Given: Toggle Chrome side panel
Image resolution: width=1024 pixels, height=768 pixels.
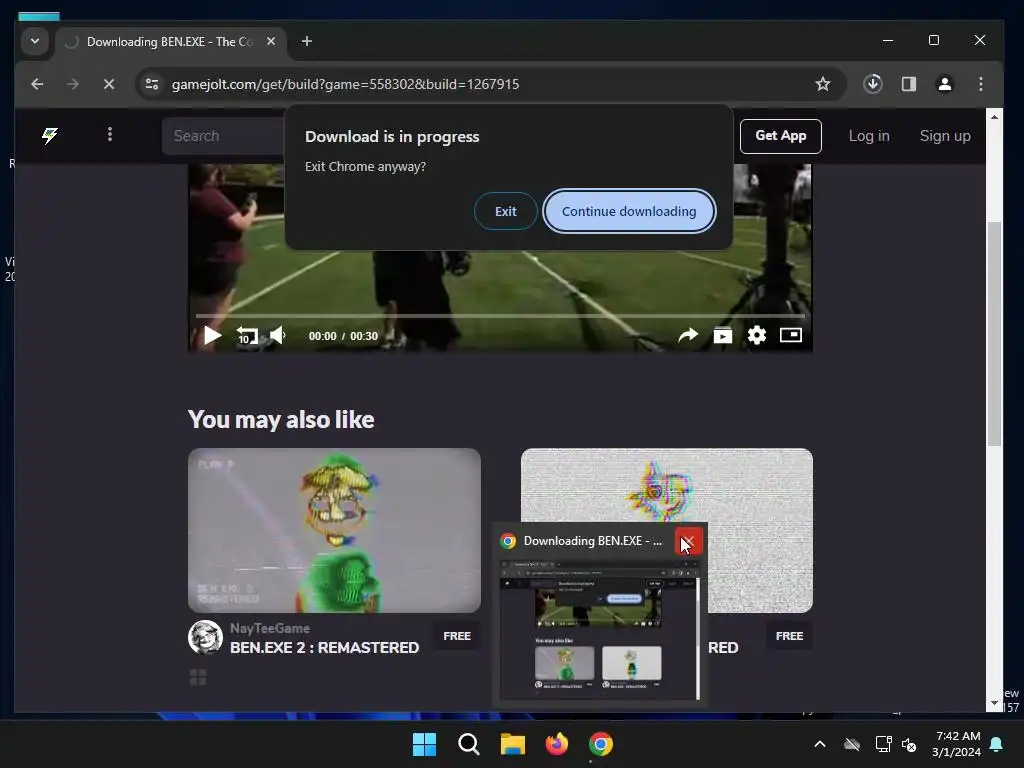Looking at the screenshot, I should tap(908, 84).
